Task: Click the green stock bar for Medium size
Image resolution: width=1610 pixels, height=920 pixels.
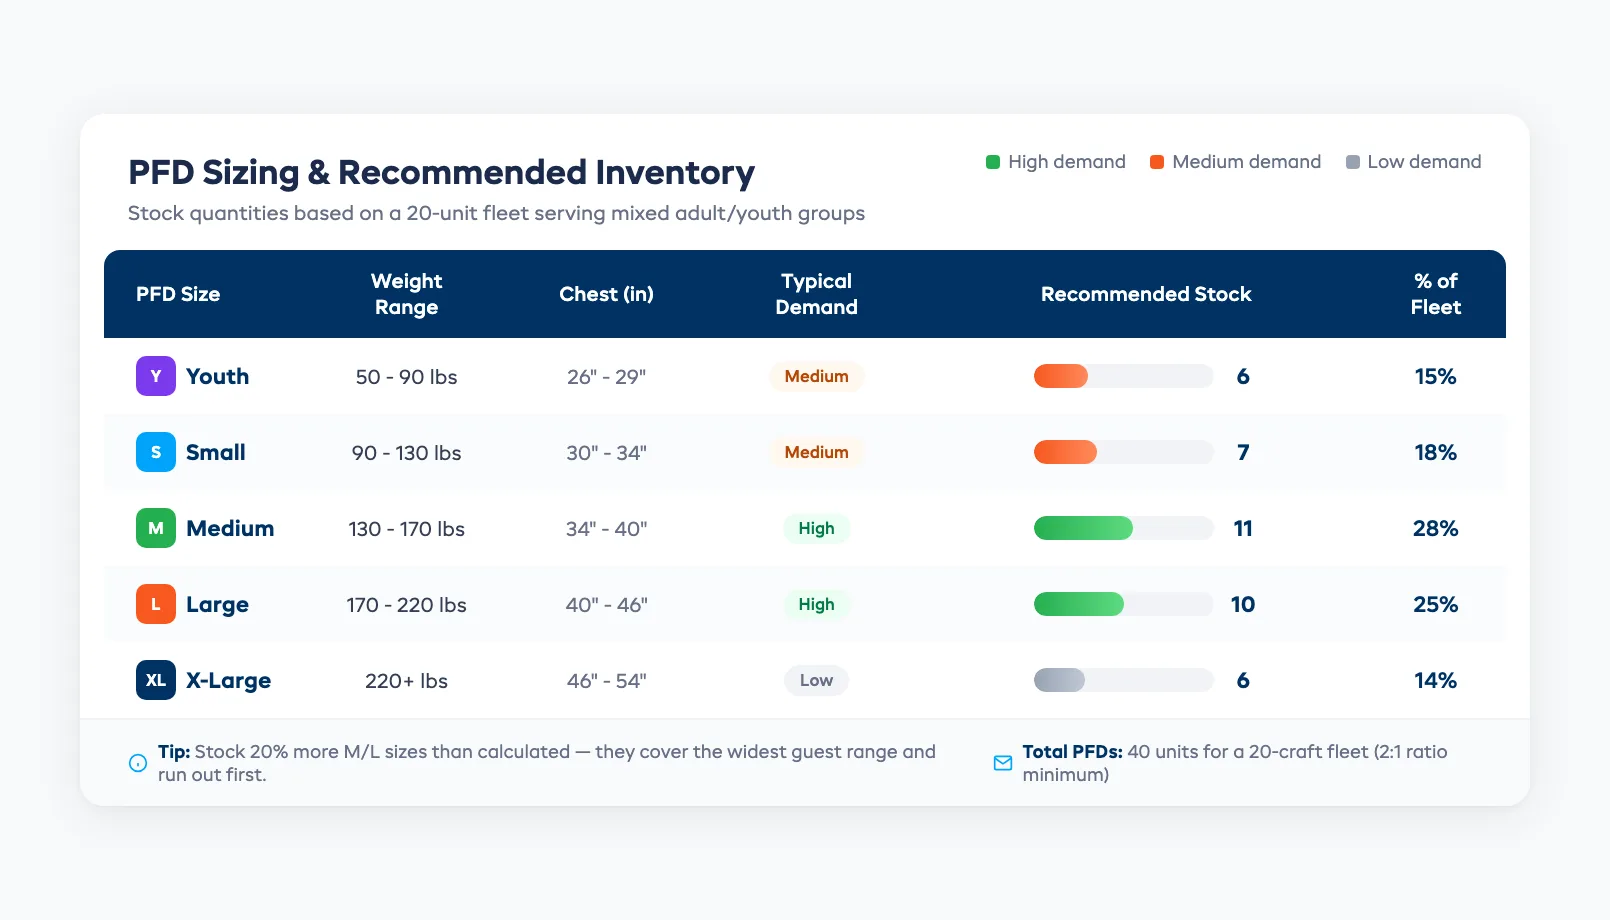Action: click(1083, 528)
